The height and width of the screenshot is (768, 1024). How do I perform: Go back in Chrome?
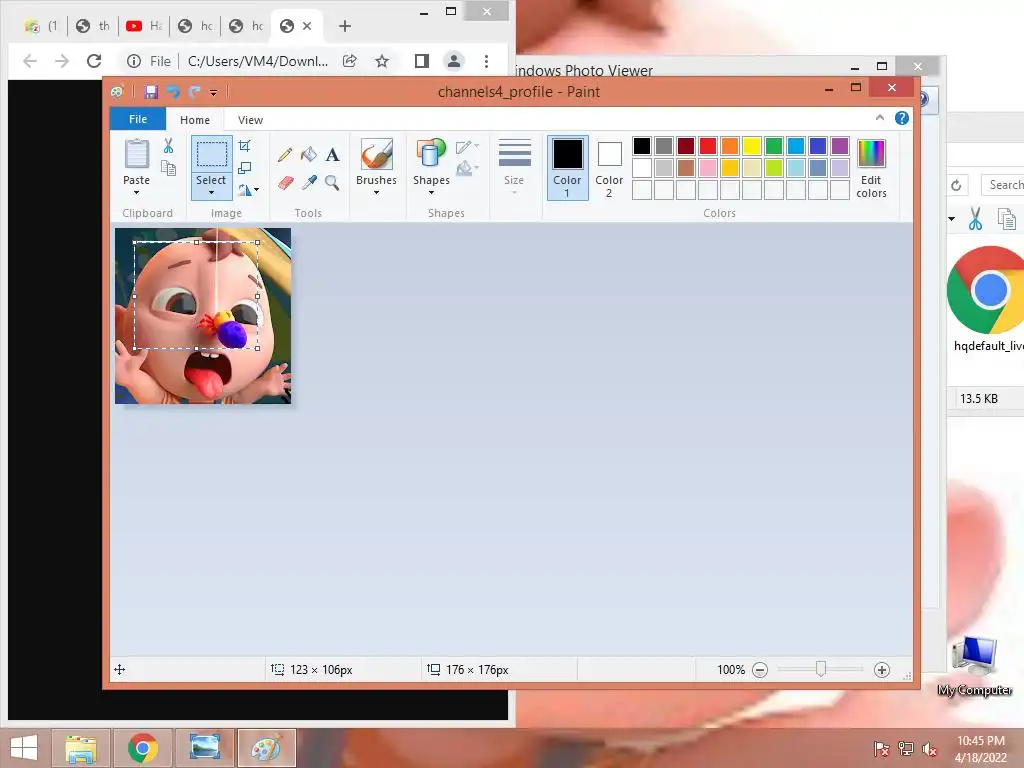(x=30, y=61)
